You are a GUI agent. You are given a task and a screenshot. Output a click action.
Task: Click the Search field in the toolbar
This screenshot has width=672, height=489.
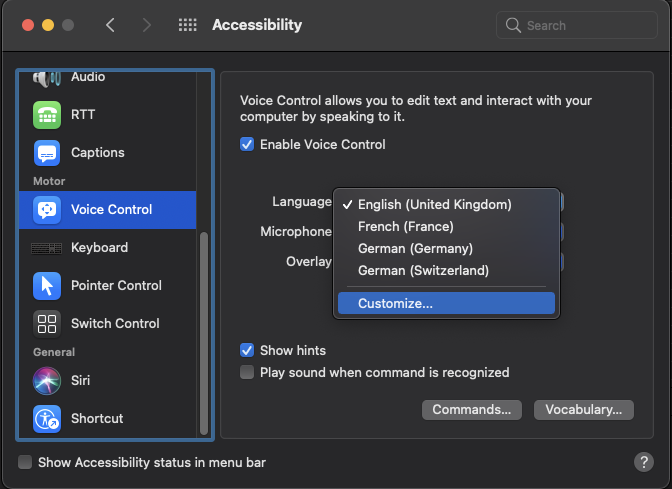pos(576,25)
